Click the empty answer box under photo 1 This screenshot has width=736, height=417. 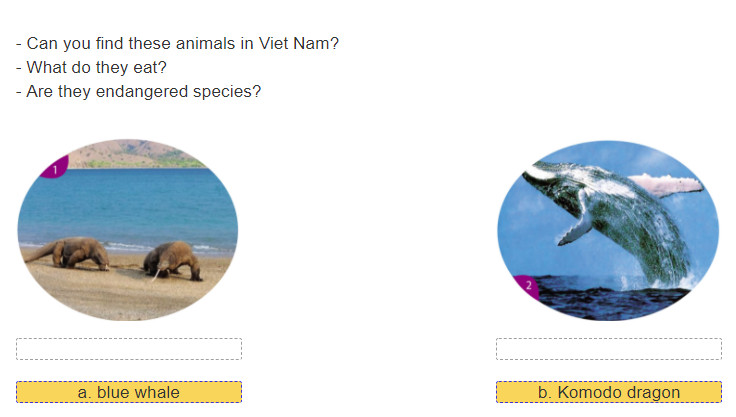pos(129,349)
